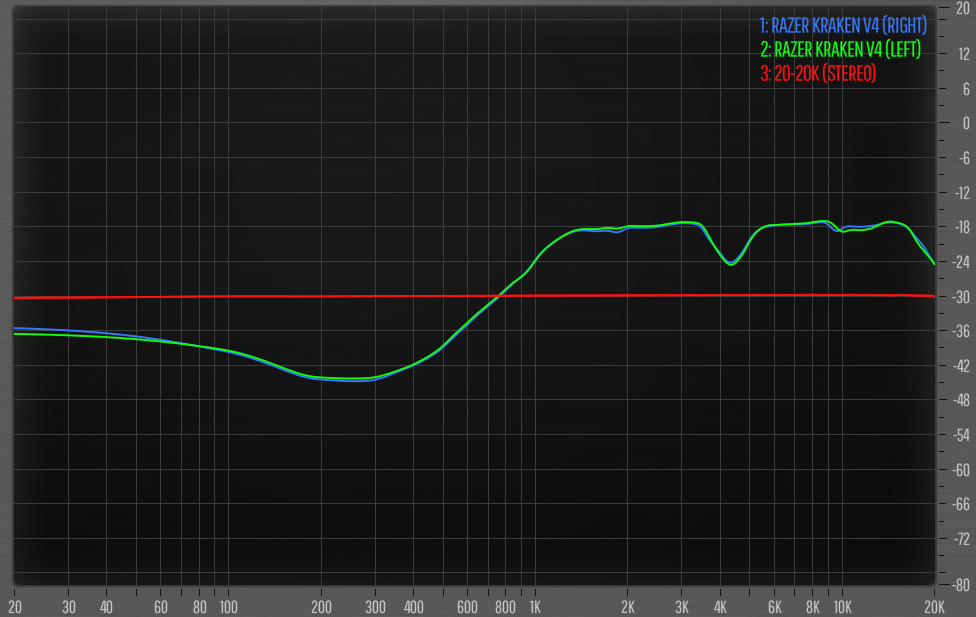Viewport: 976px width, 617px height.
Task: Click the 20K label on frequency axis
Action: pos(935,607)
